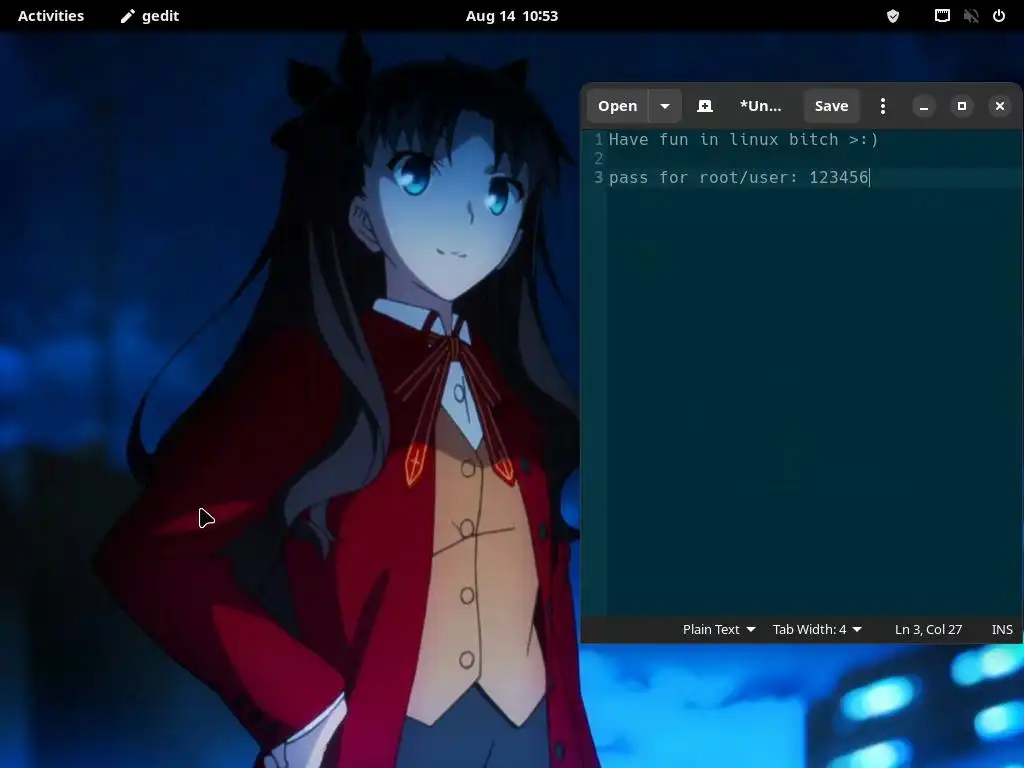This screenshot has width=1024, height=768.
Task: Click the Ln 3, Col 27 indicator
Action: tap(928, 630)
